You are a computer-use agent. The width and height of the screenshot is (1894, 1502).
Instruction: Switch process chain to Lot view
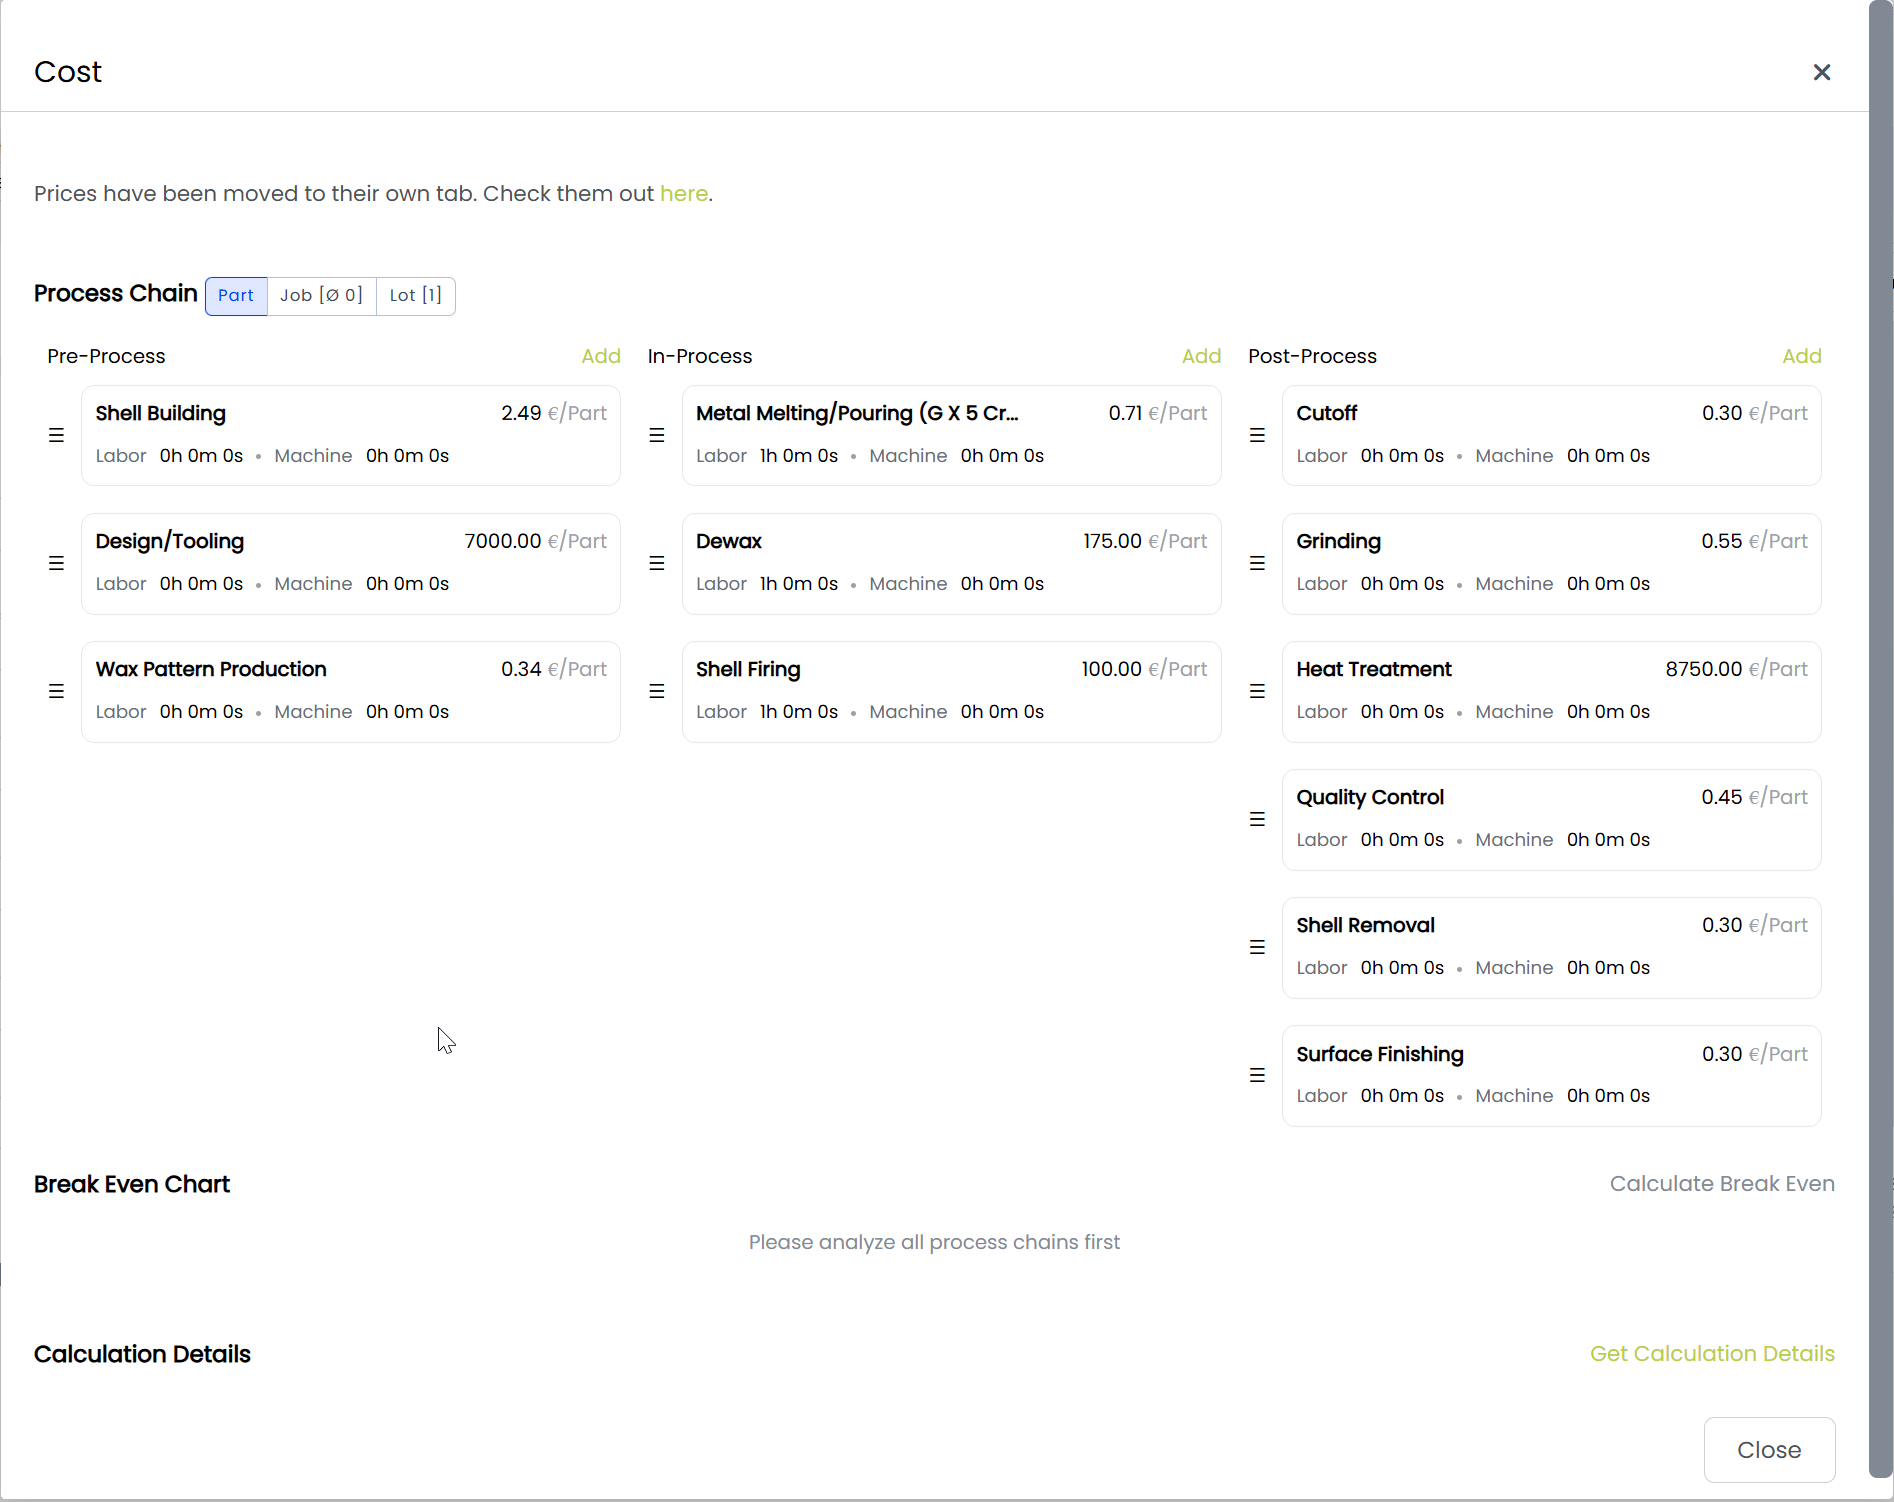pyautogui.click(x=415, y=296)
